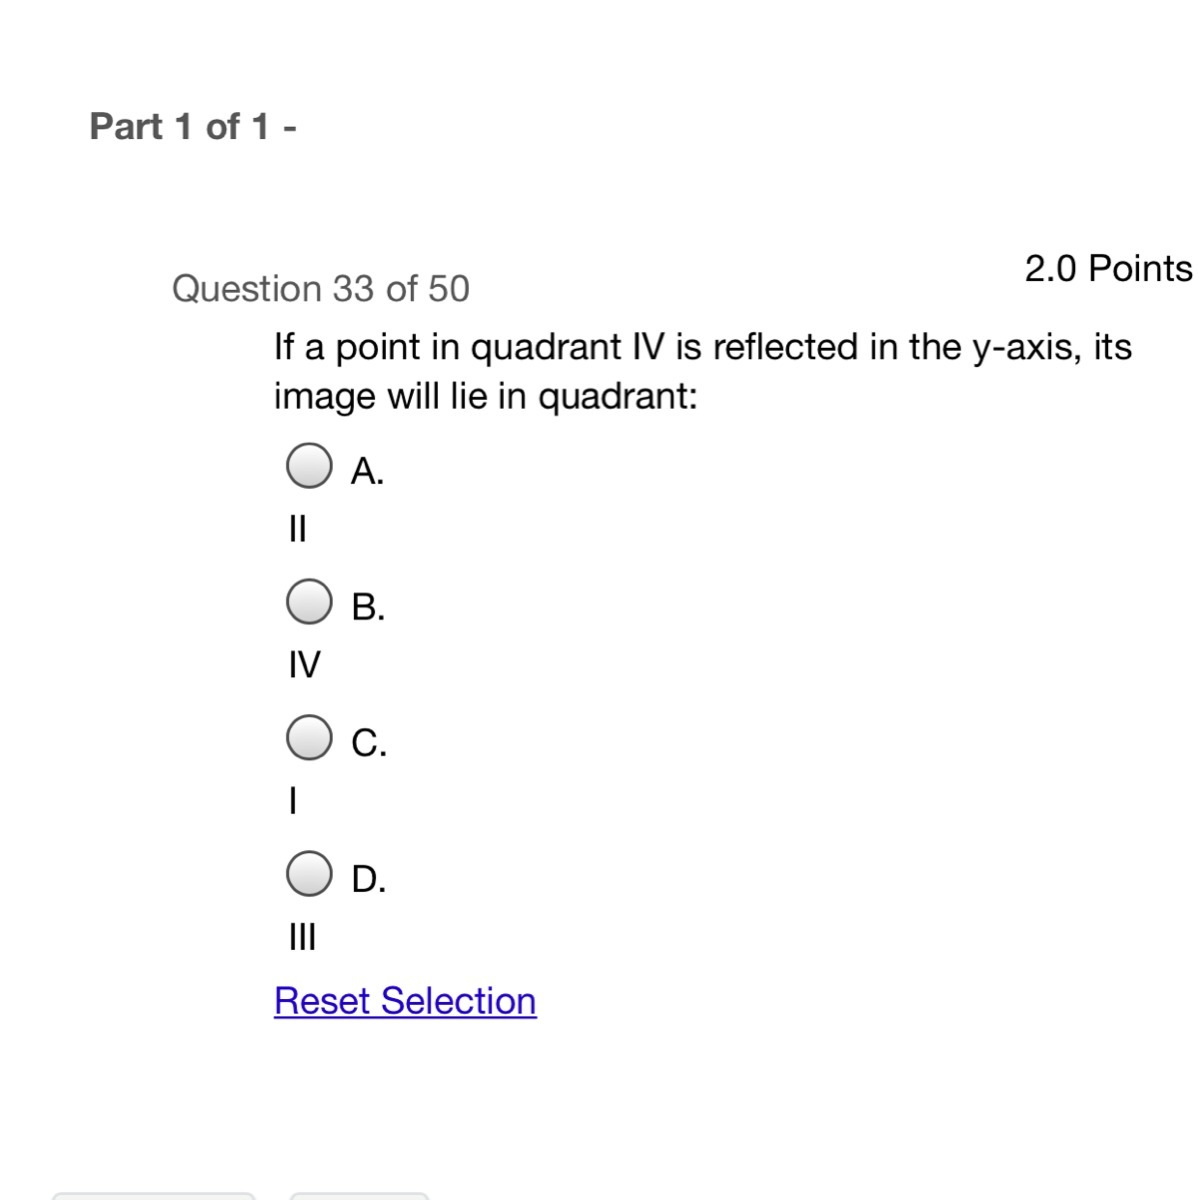Click the question text mentioning y-axis
The image size is (1198, 1200).
(703, 348)
